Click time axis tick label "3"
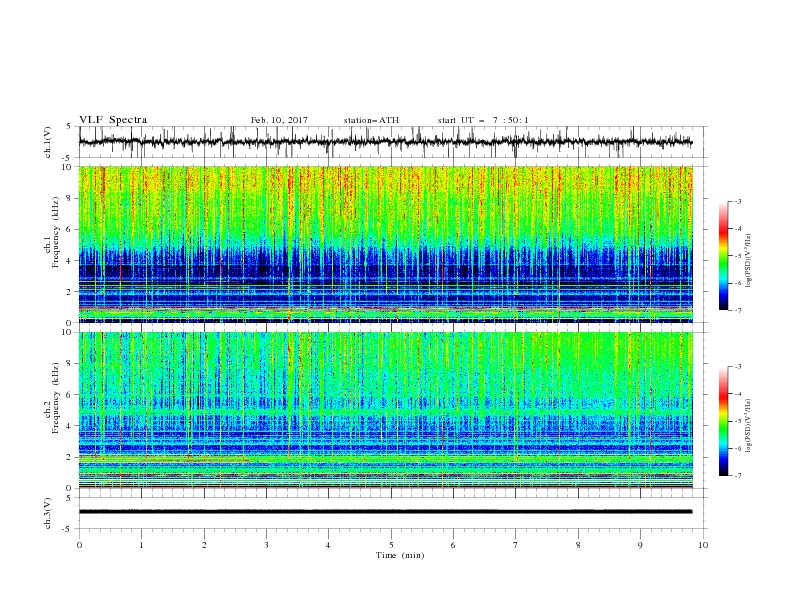The image size is (792, 612). [x=266, y=545]
